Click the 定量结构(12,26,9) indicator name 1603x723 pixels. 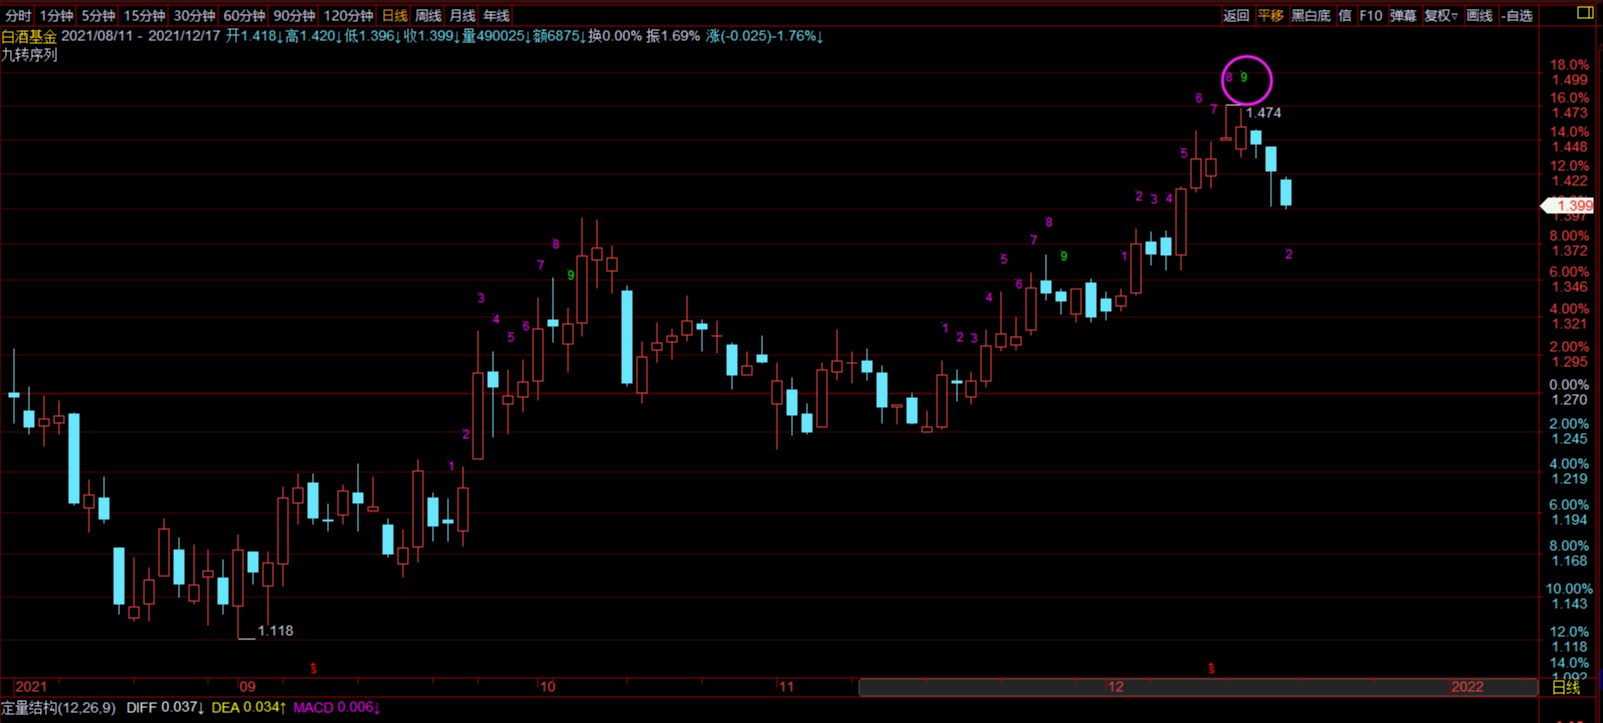[x=58, y=708]
